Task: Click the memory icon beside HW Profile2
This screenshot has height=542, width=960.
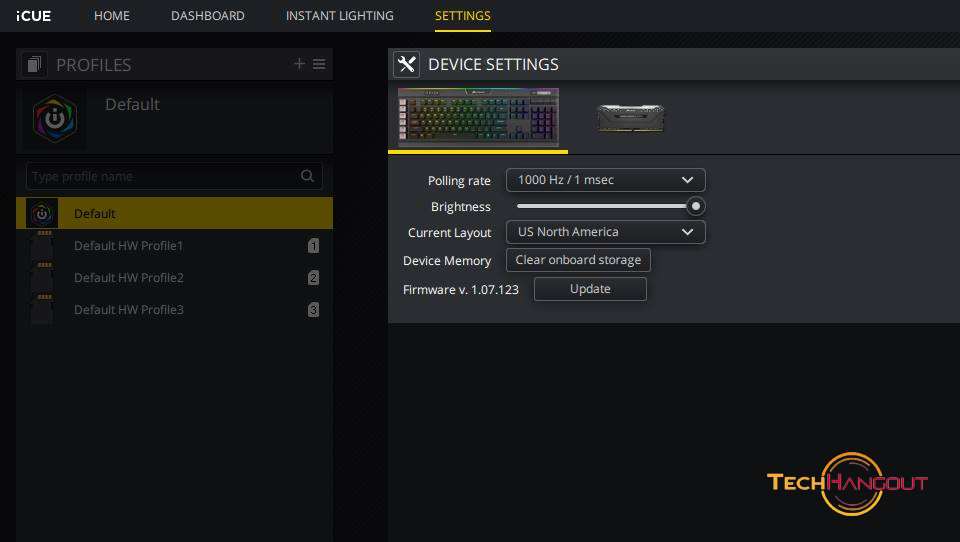Action: pos(43,277)
